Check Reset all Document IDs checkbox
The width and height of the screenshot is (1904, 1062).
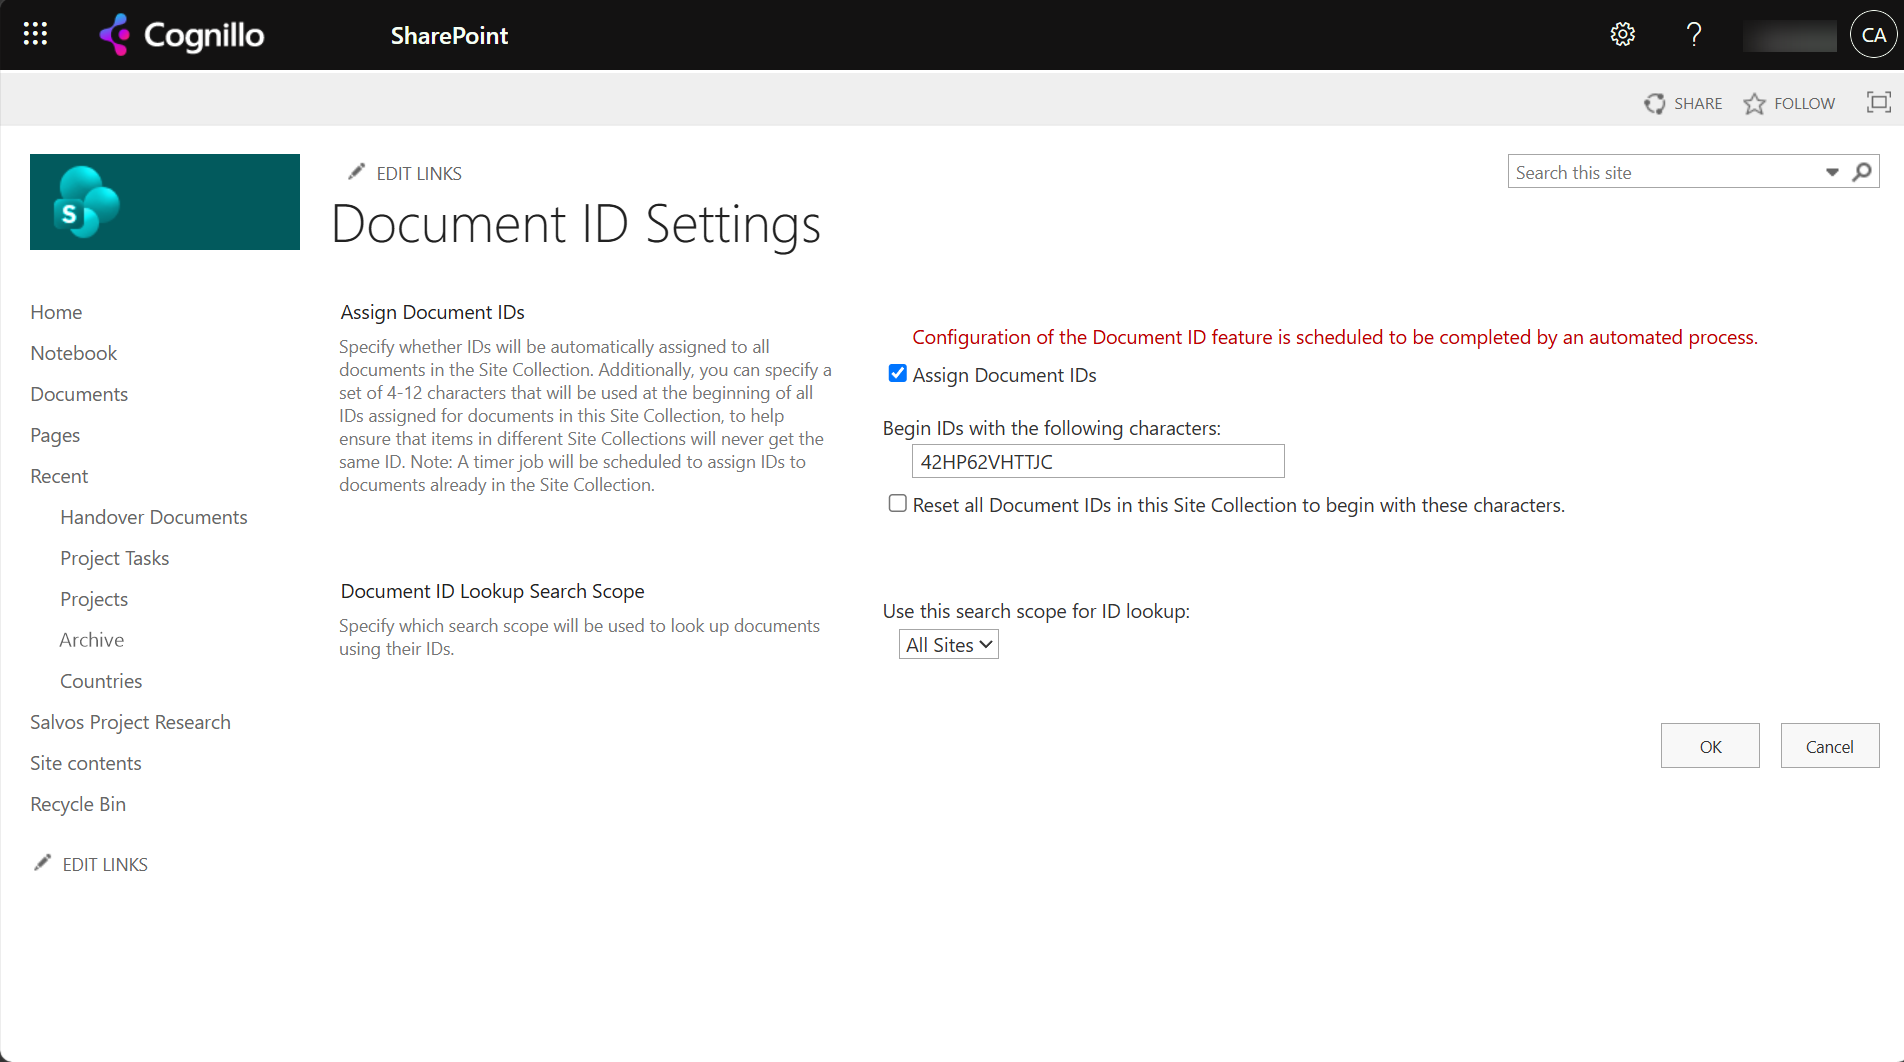[x=898, y=503]
